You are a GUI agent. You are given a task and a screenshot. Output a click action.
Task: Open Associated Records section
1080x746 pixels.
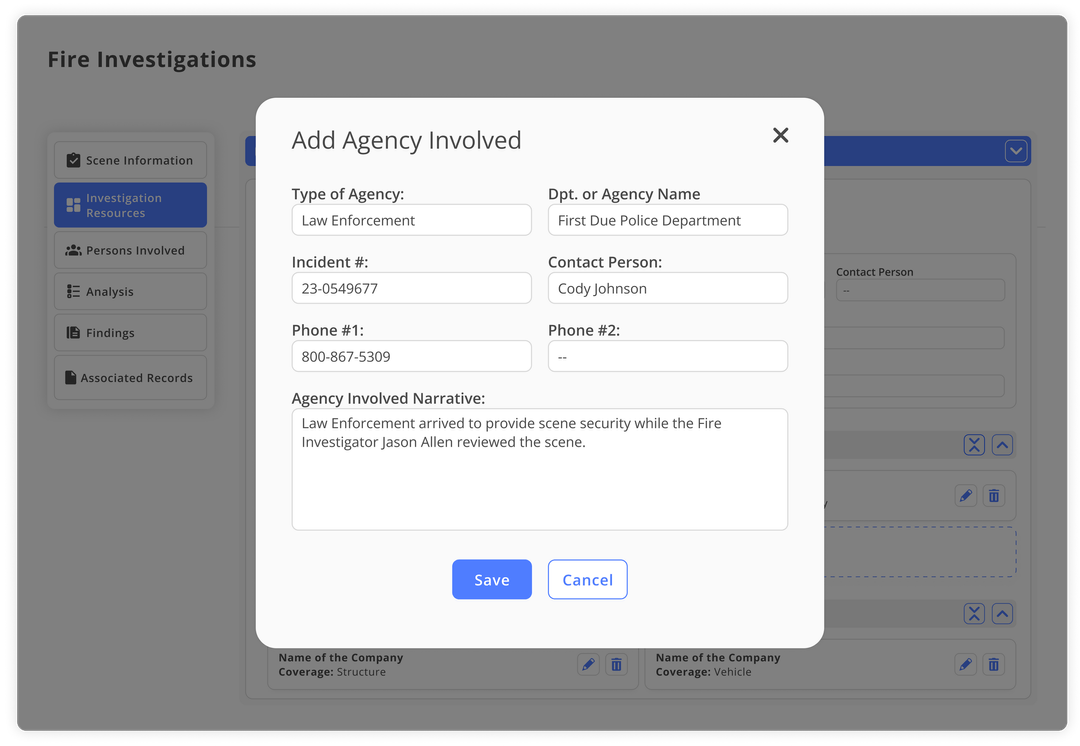(131, 377)
